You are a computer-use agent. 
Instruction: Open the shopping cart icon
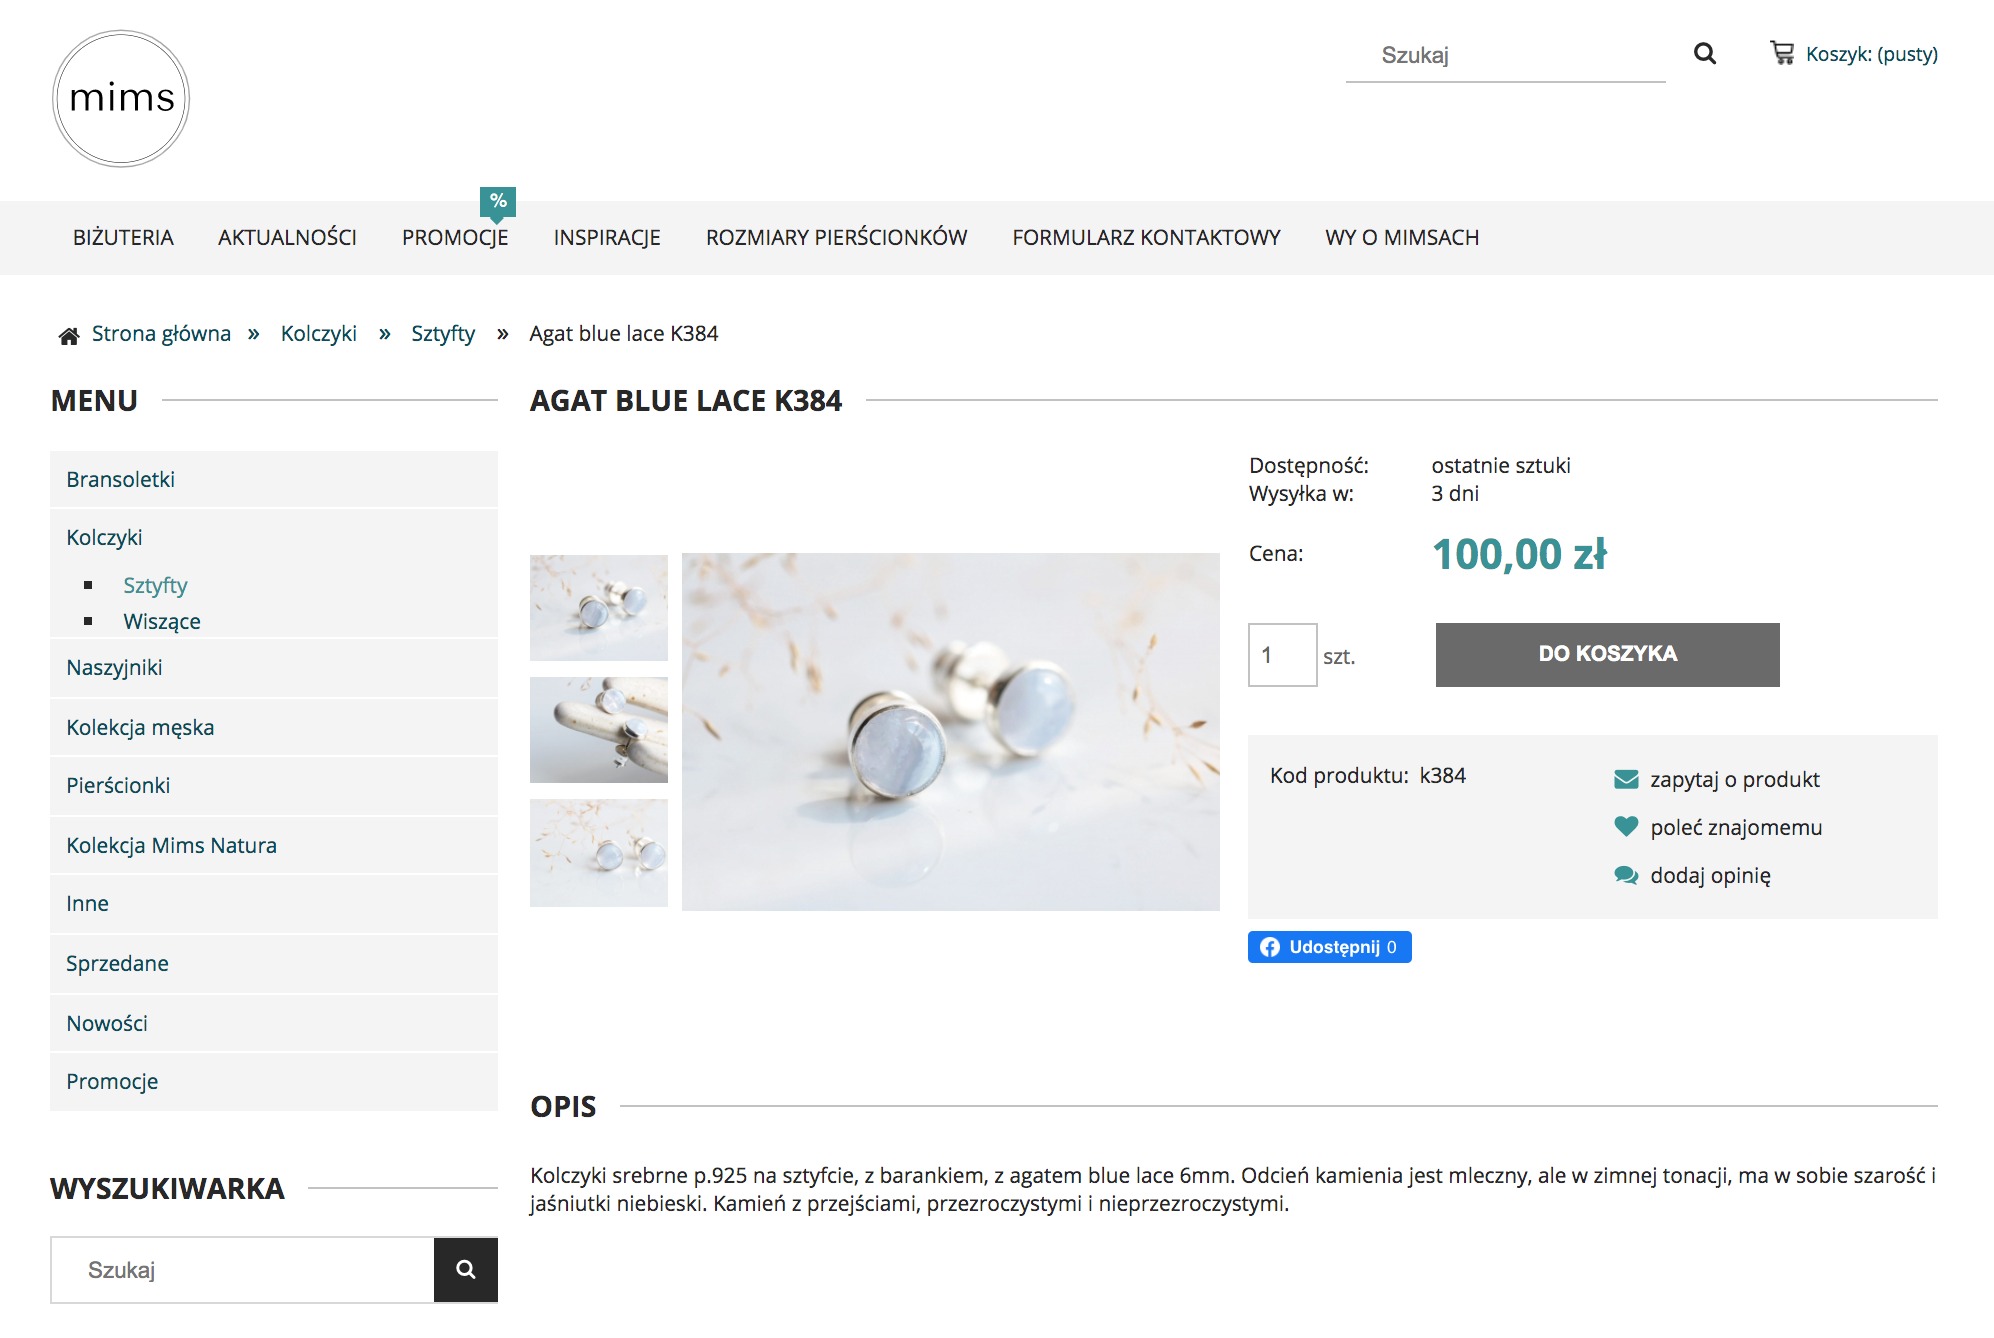1782,53
